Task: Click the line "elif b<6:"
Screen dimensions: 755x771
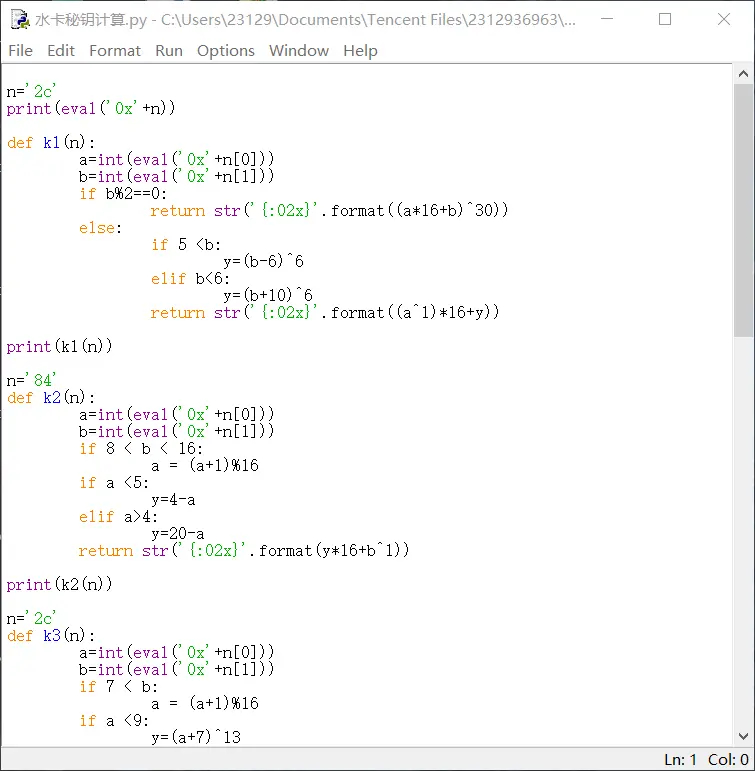Action: [x=190, y=278]
